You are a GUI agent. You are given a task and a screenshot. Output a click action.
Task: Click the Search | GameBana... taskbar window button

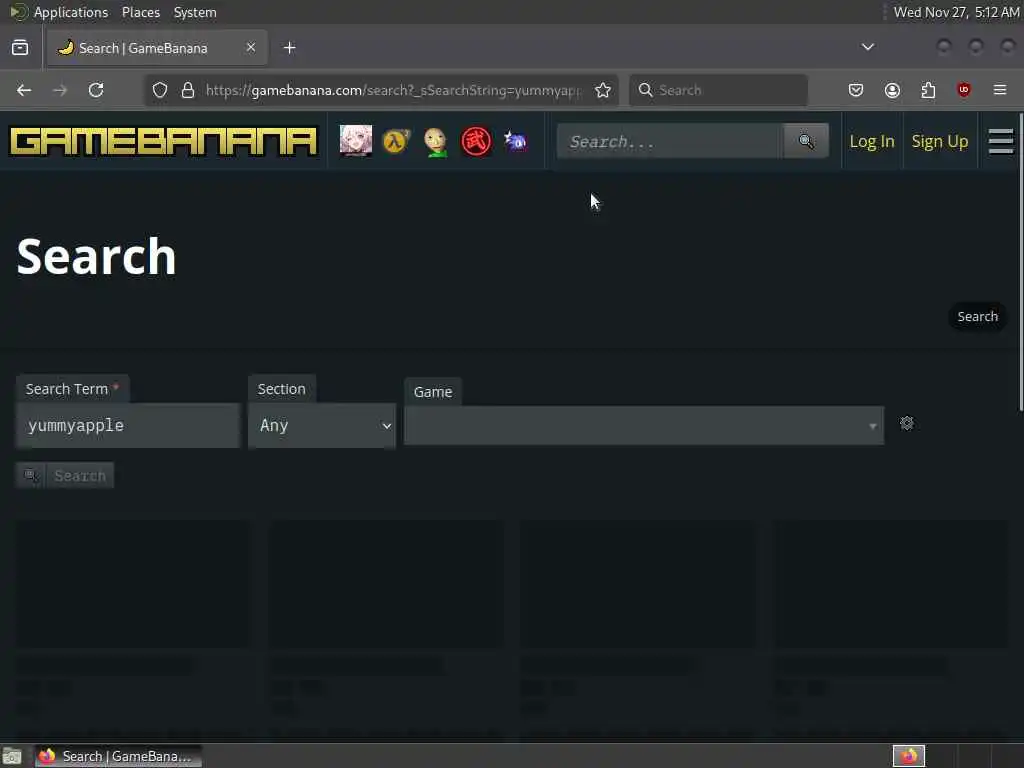(118, 756)
